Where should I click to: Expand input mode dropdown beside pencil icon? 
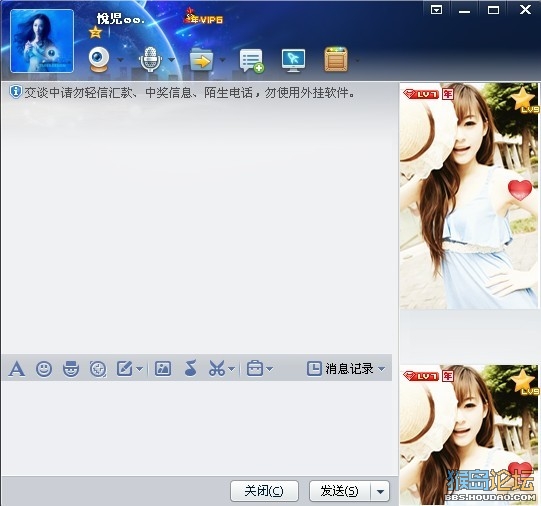(139, 369)
